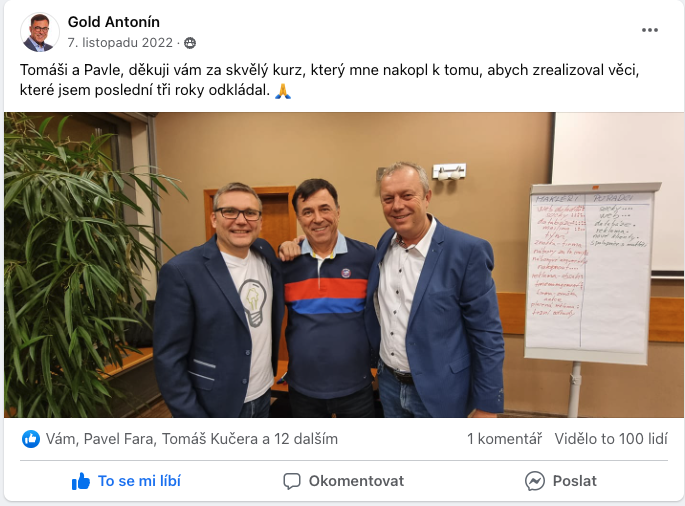Image resolution: width=685 pixels, height=506 pixels.
Task: Click the Okomentovat button
Action: coord(344,481)
